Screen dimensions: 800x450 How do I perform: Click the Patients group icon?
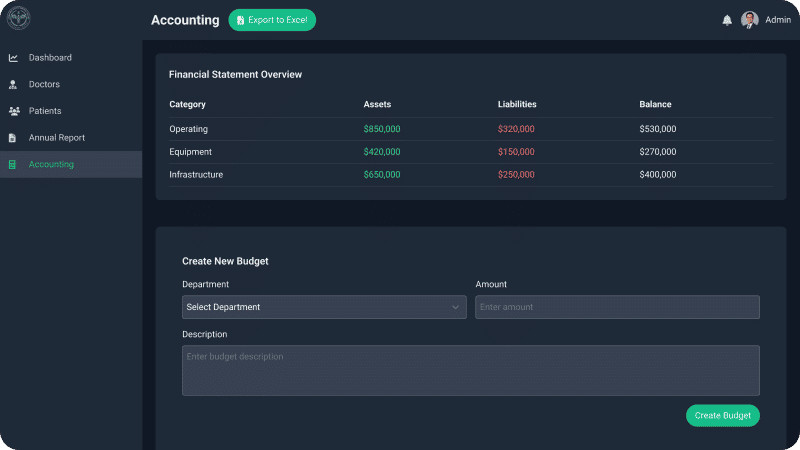tap(14, 111)
